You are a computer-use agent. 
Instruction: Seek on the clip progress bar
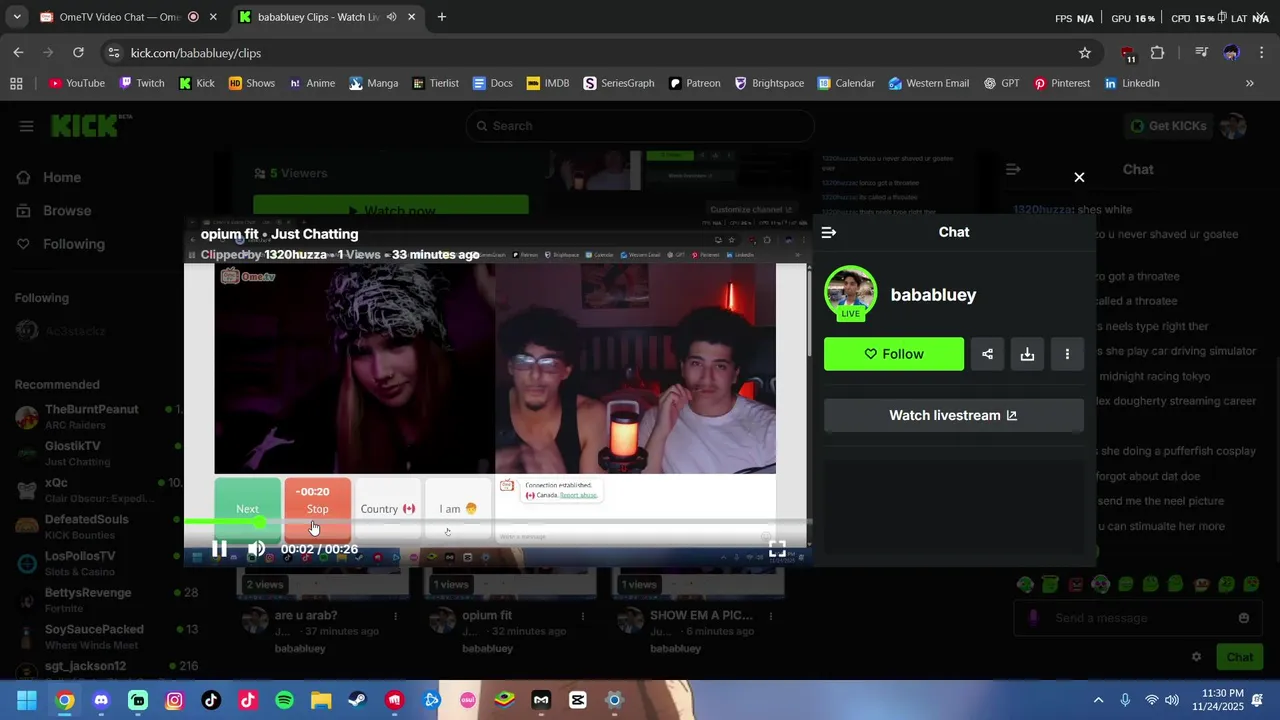coord(497,522)
